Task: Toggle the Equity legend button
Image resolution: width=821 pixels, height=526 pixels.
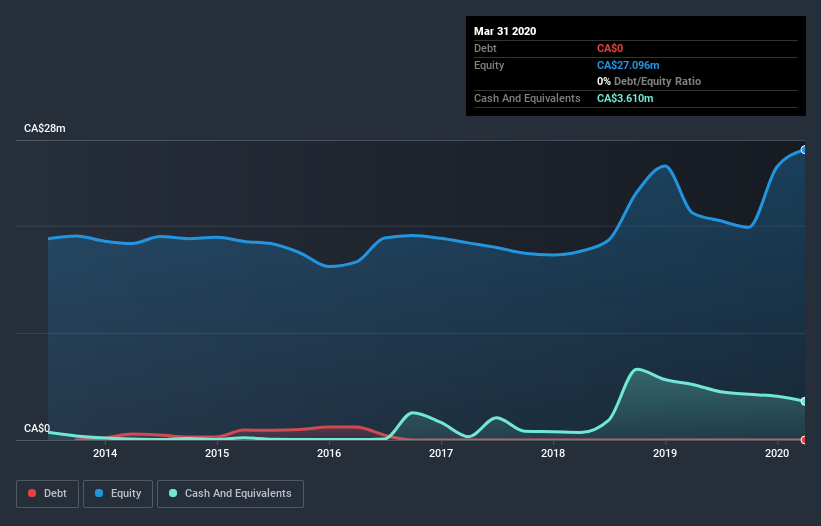Action: pyautogui.click(x=118, y=494)
